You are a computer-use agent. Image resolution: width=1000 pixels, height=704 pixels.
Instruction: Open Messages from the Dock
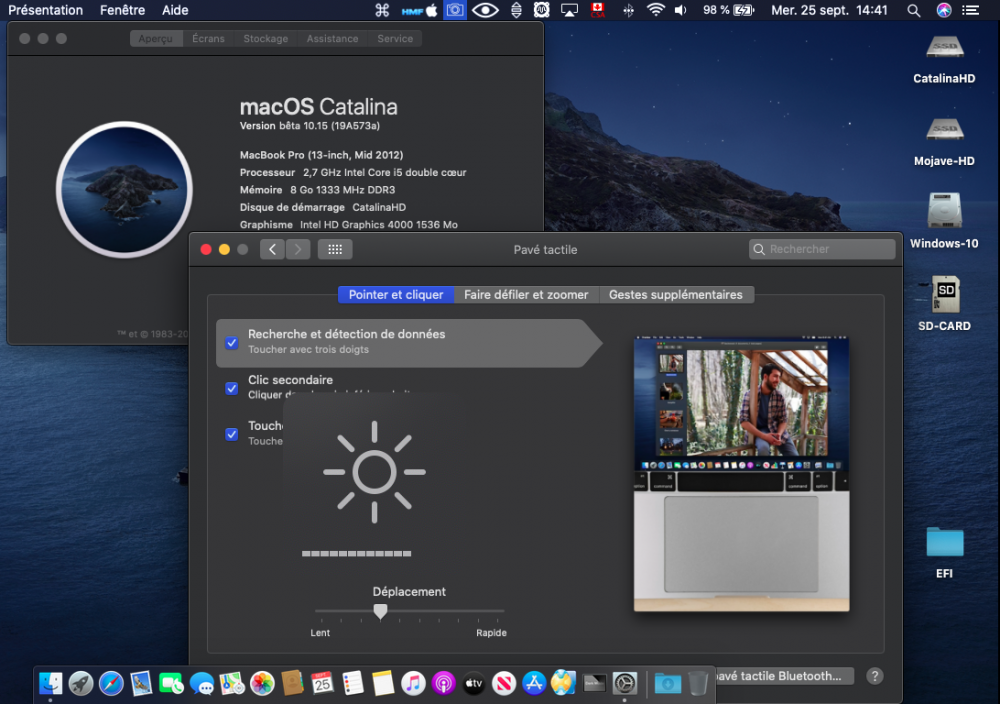point(202,684)
